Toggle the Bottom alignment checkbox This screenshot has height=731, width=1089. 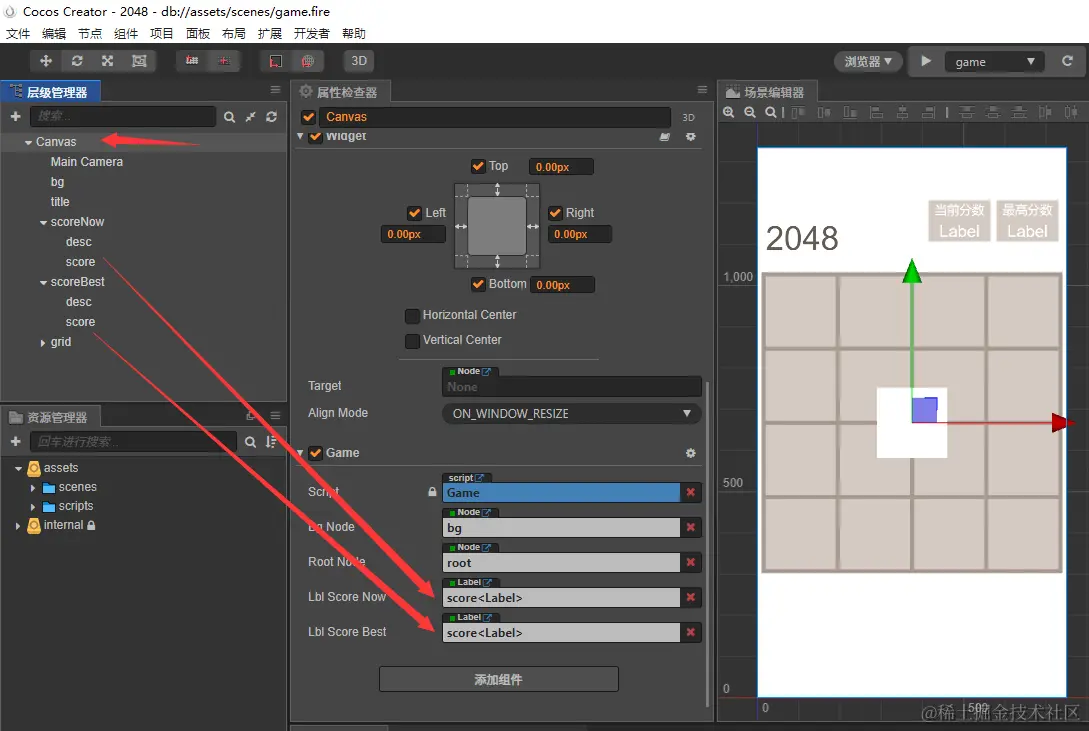[x=478, y=284]
